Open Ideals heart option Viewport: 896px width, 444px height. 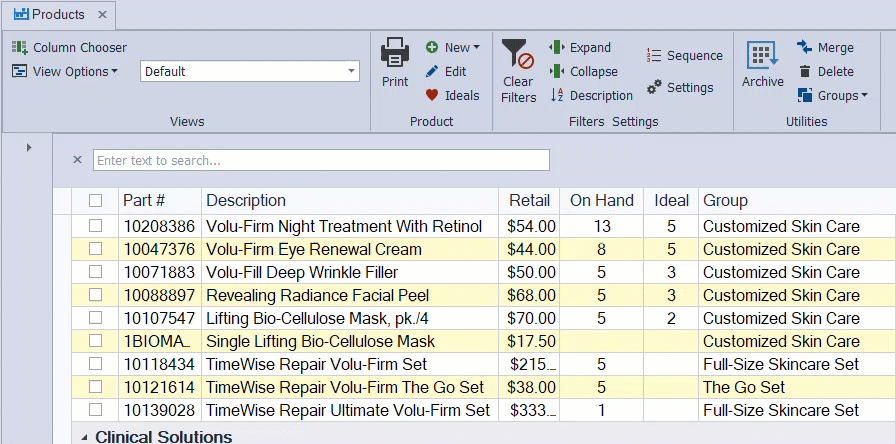(x=453, y=95)
